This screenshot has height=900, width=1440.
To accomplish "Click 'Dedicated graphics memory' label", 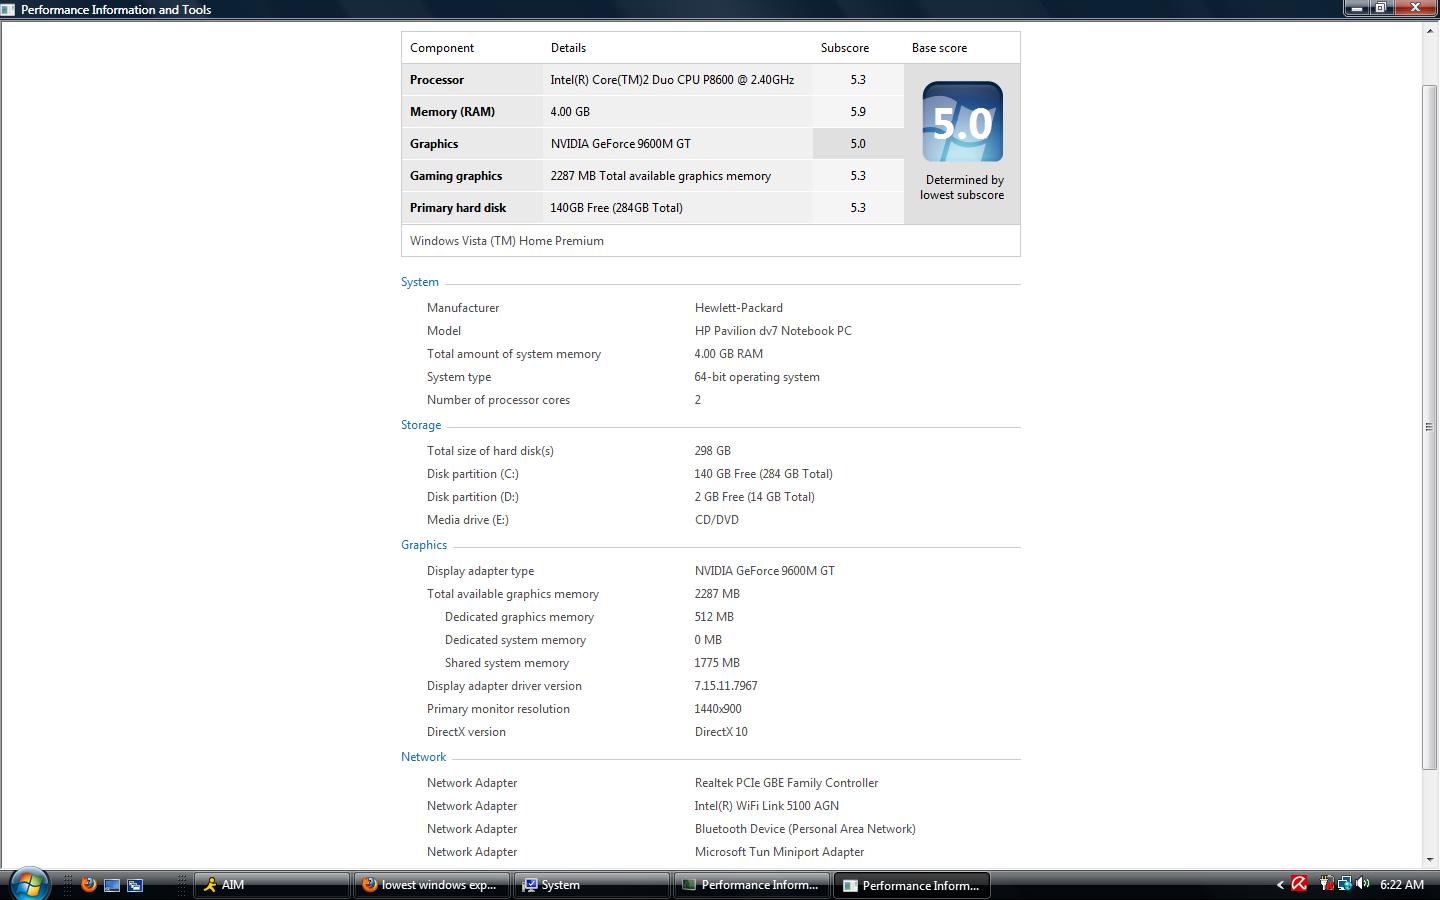I will [x=519, y=617].
